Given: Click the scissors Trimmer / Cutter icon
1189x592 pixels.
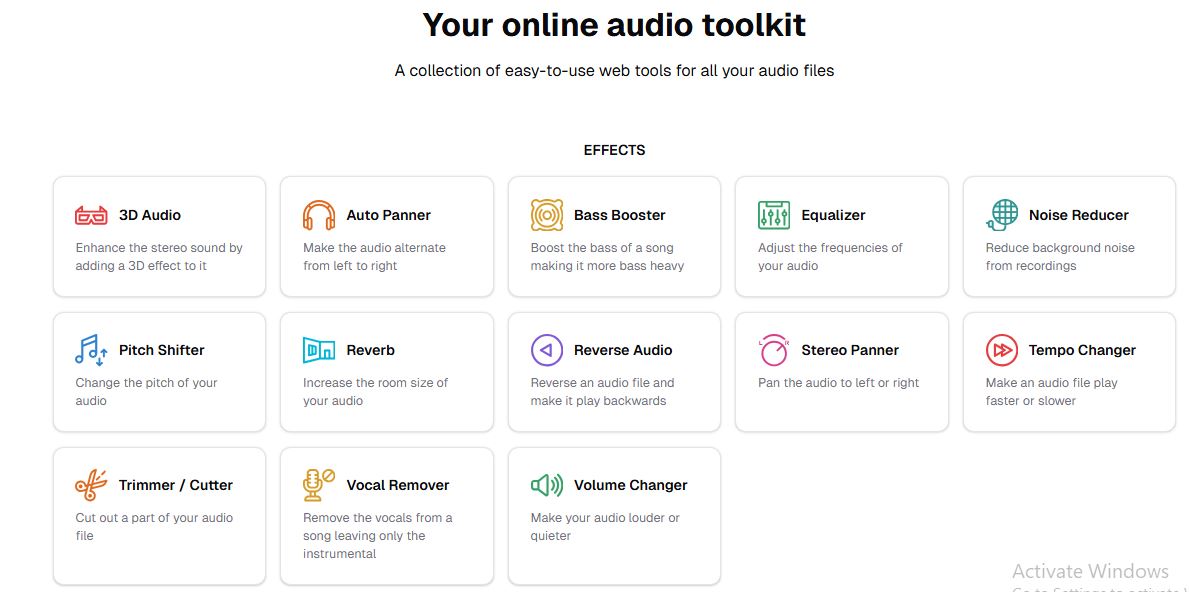Looking at the screenshot, I should click(x=91, y=485).
